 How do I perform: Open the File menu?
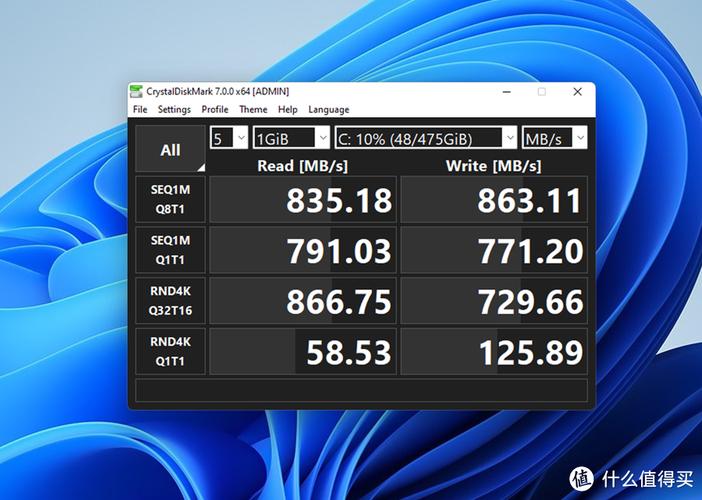pyautogui.click(x=140, y=110)
